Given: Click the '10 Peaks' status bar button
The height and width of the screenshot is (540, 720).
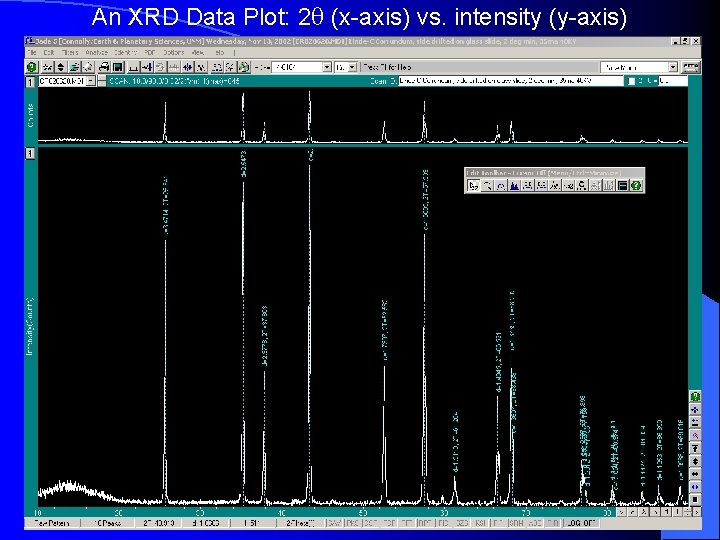Looking at the screenshot, I should [107, 523].
